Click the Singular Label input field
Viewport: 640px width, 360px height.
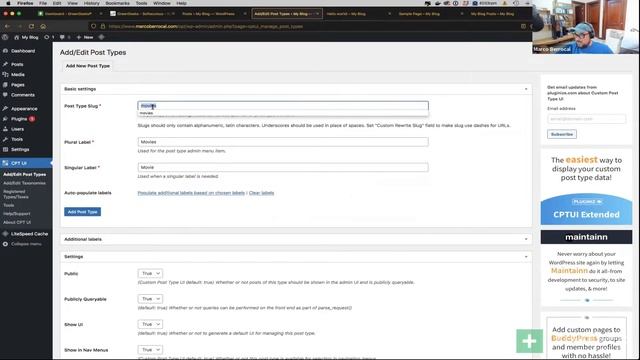tap(283, 167)
